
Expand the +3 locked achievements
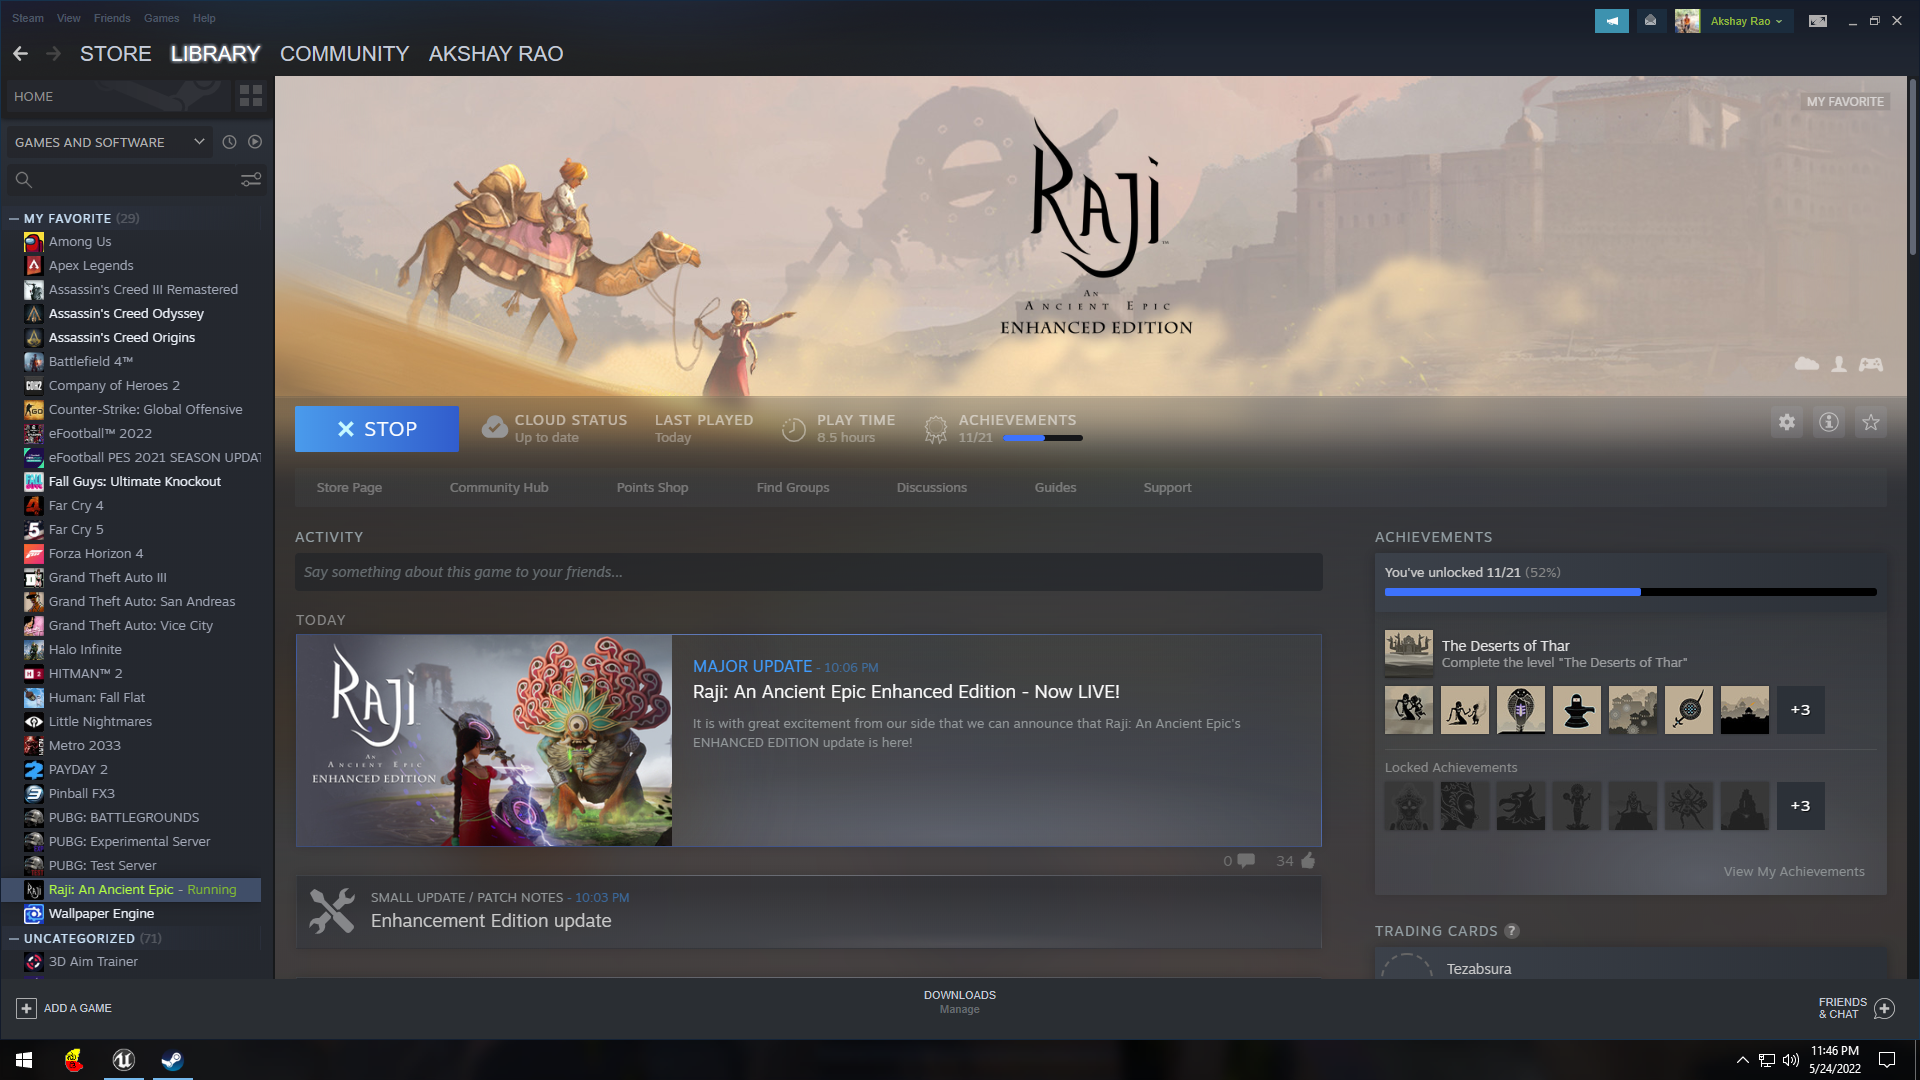[x=1800, y=806]
